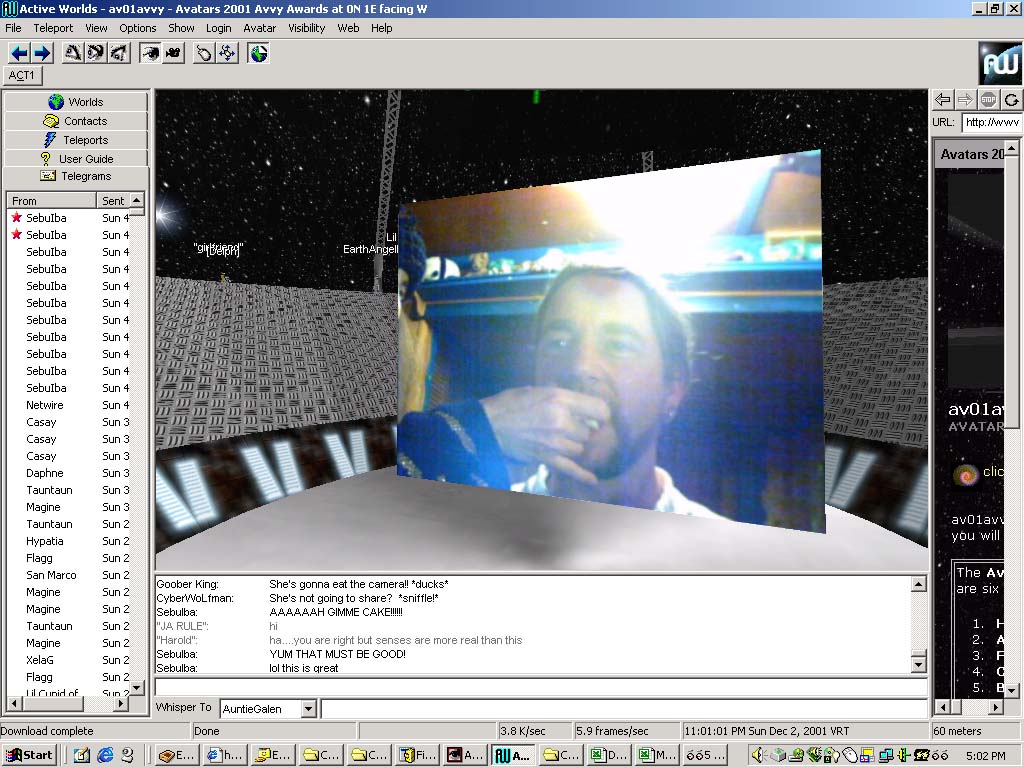Open the Teleports tab
Image resolution: width=1024 pixels, height=768 pixels.
[x=76, y=140]
